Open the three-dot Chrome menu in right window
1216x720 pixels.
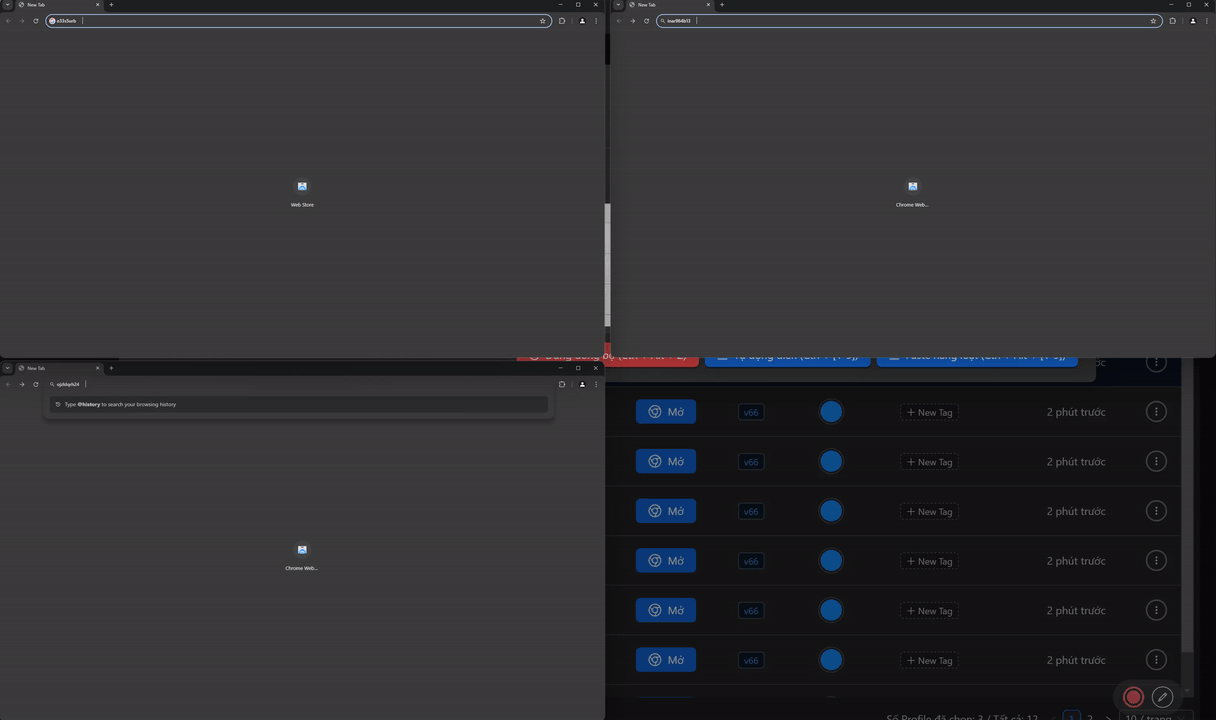(1207, 20)
